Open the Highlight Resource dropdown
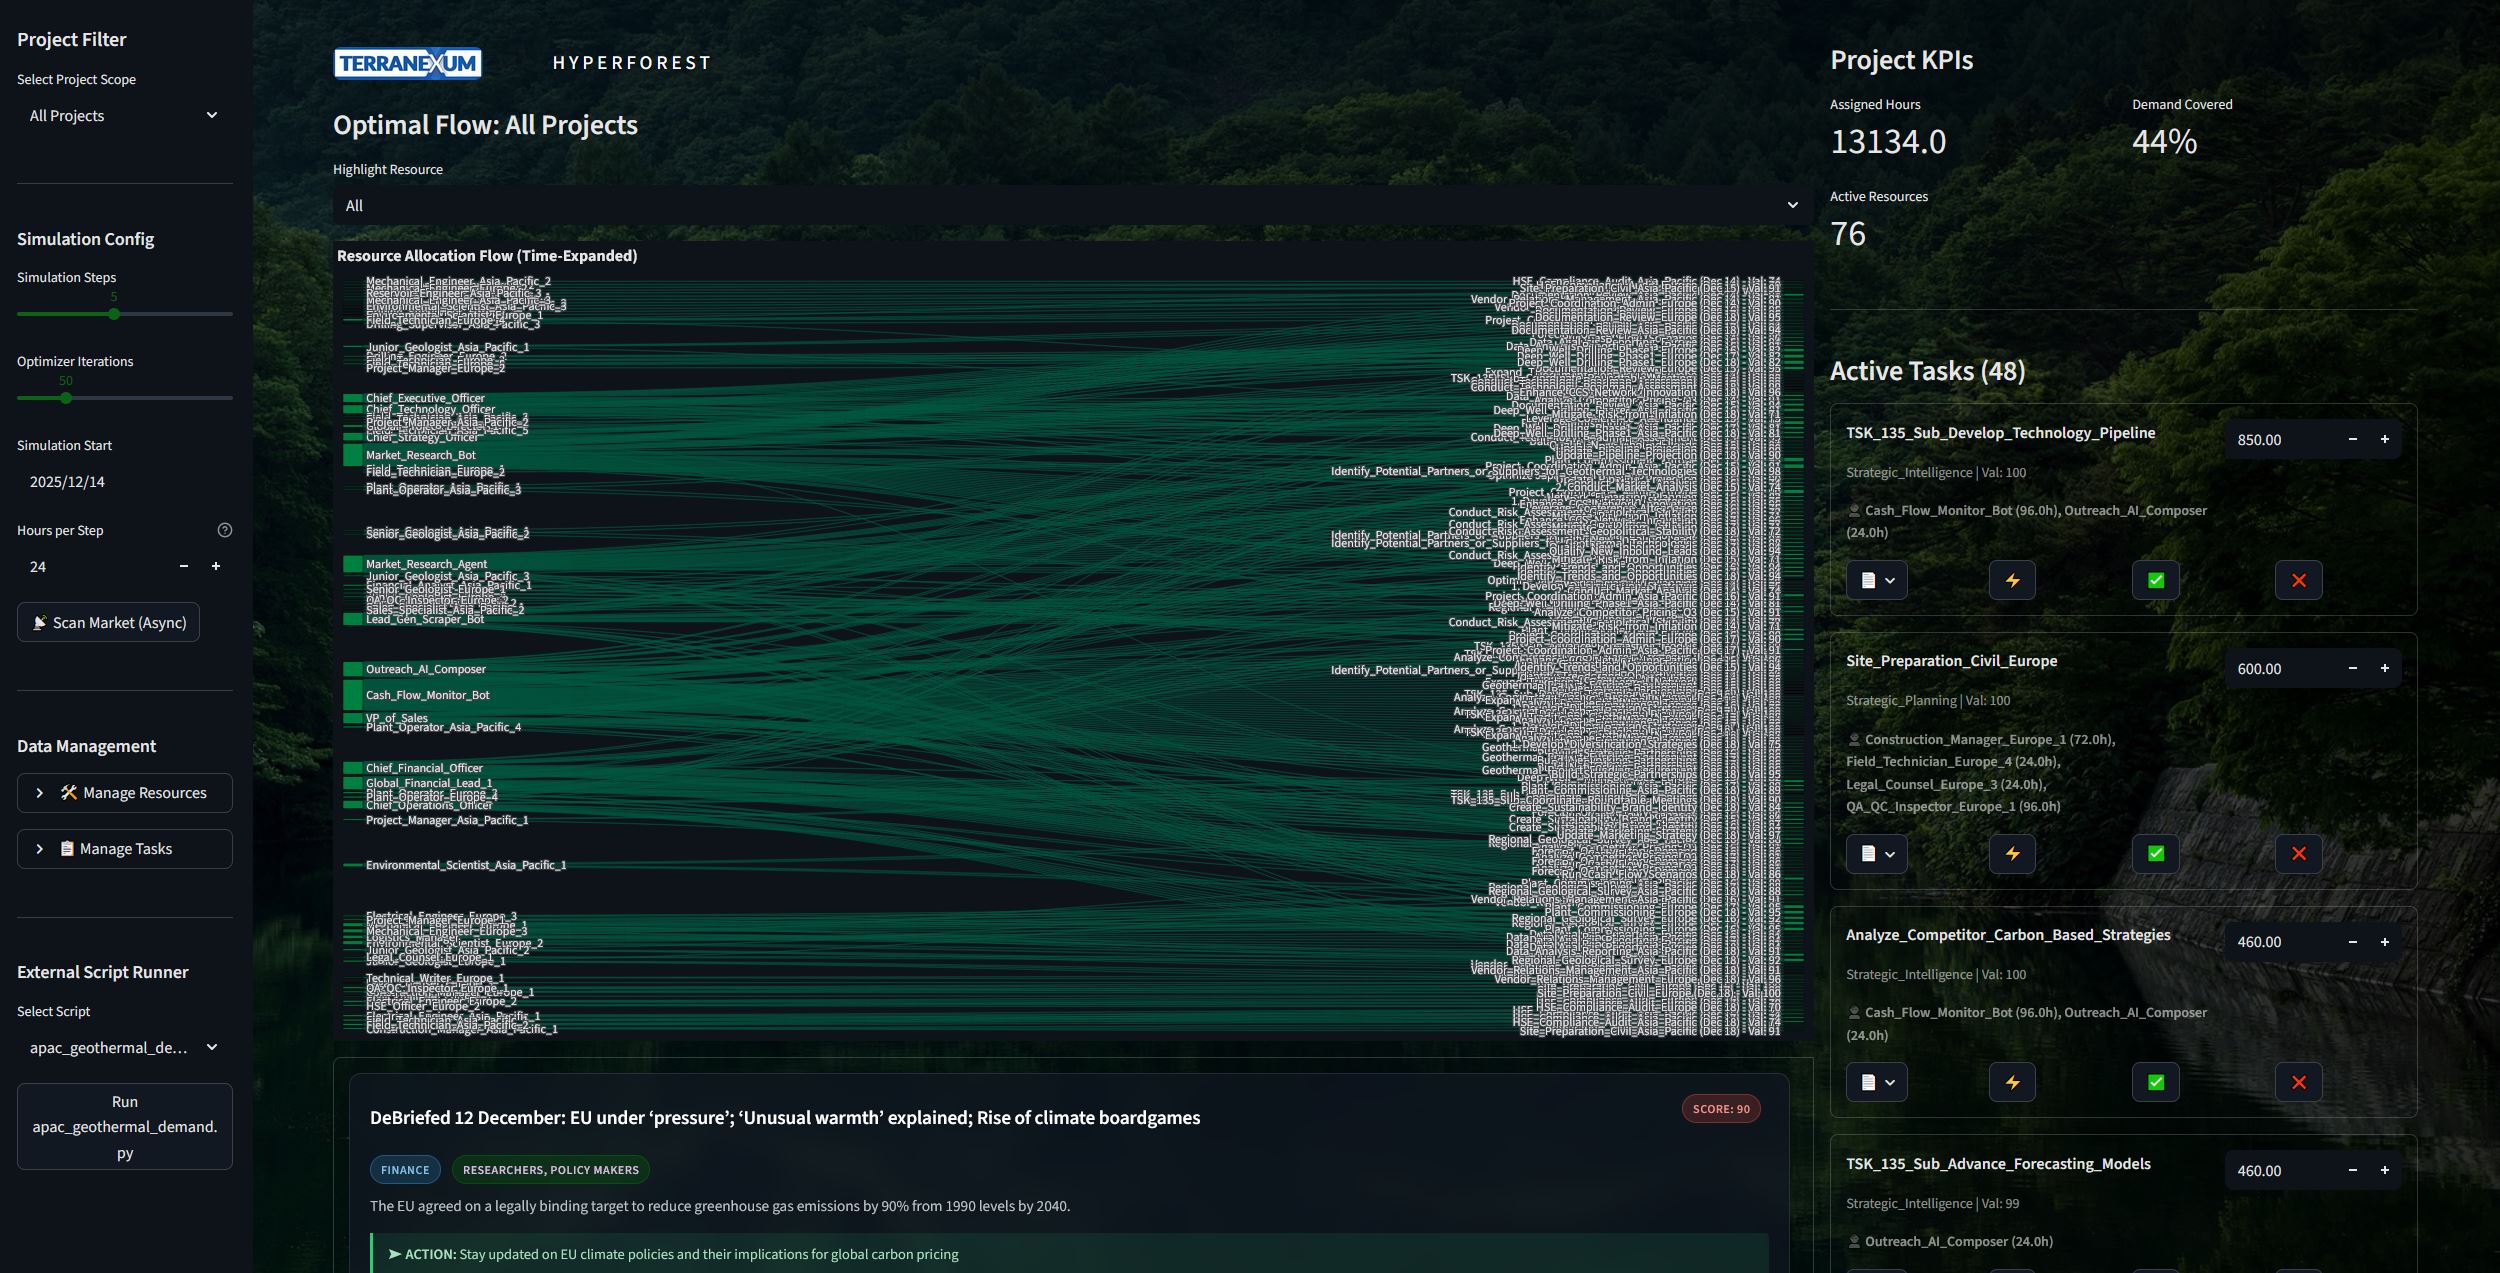The width and height of the screenshot is (2500, 1273). pos(1071,205)
